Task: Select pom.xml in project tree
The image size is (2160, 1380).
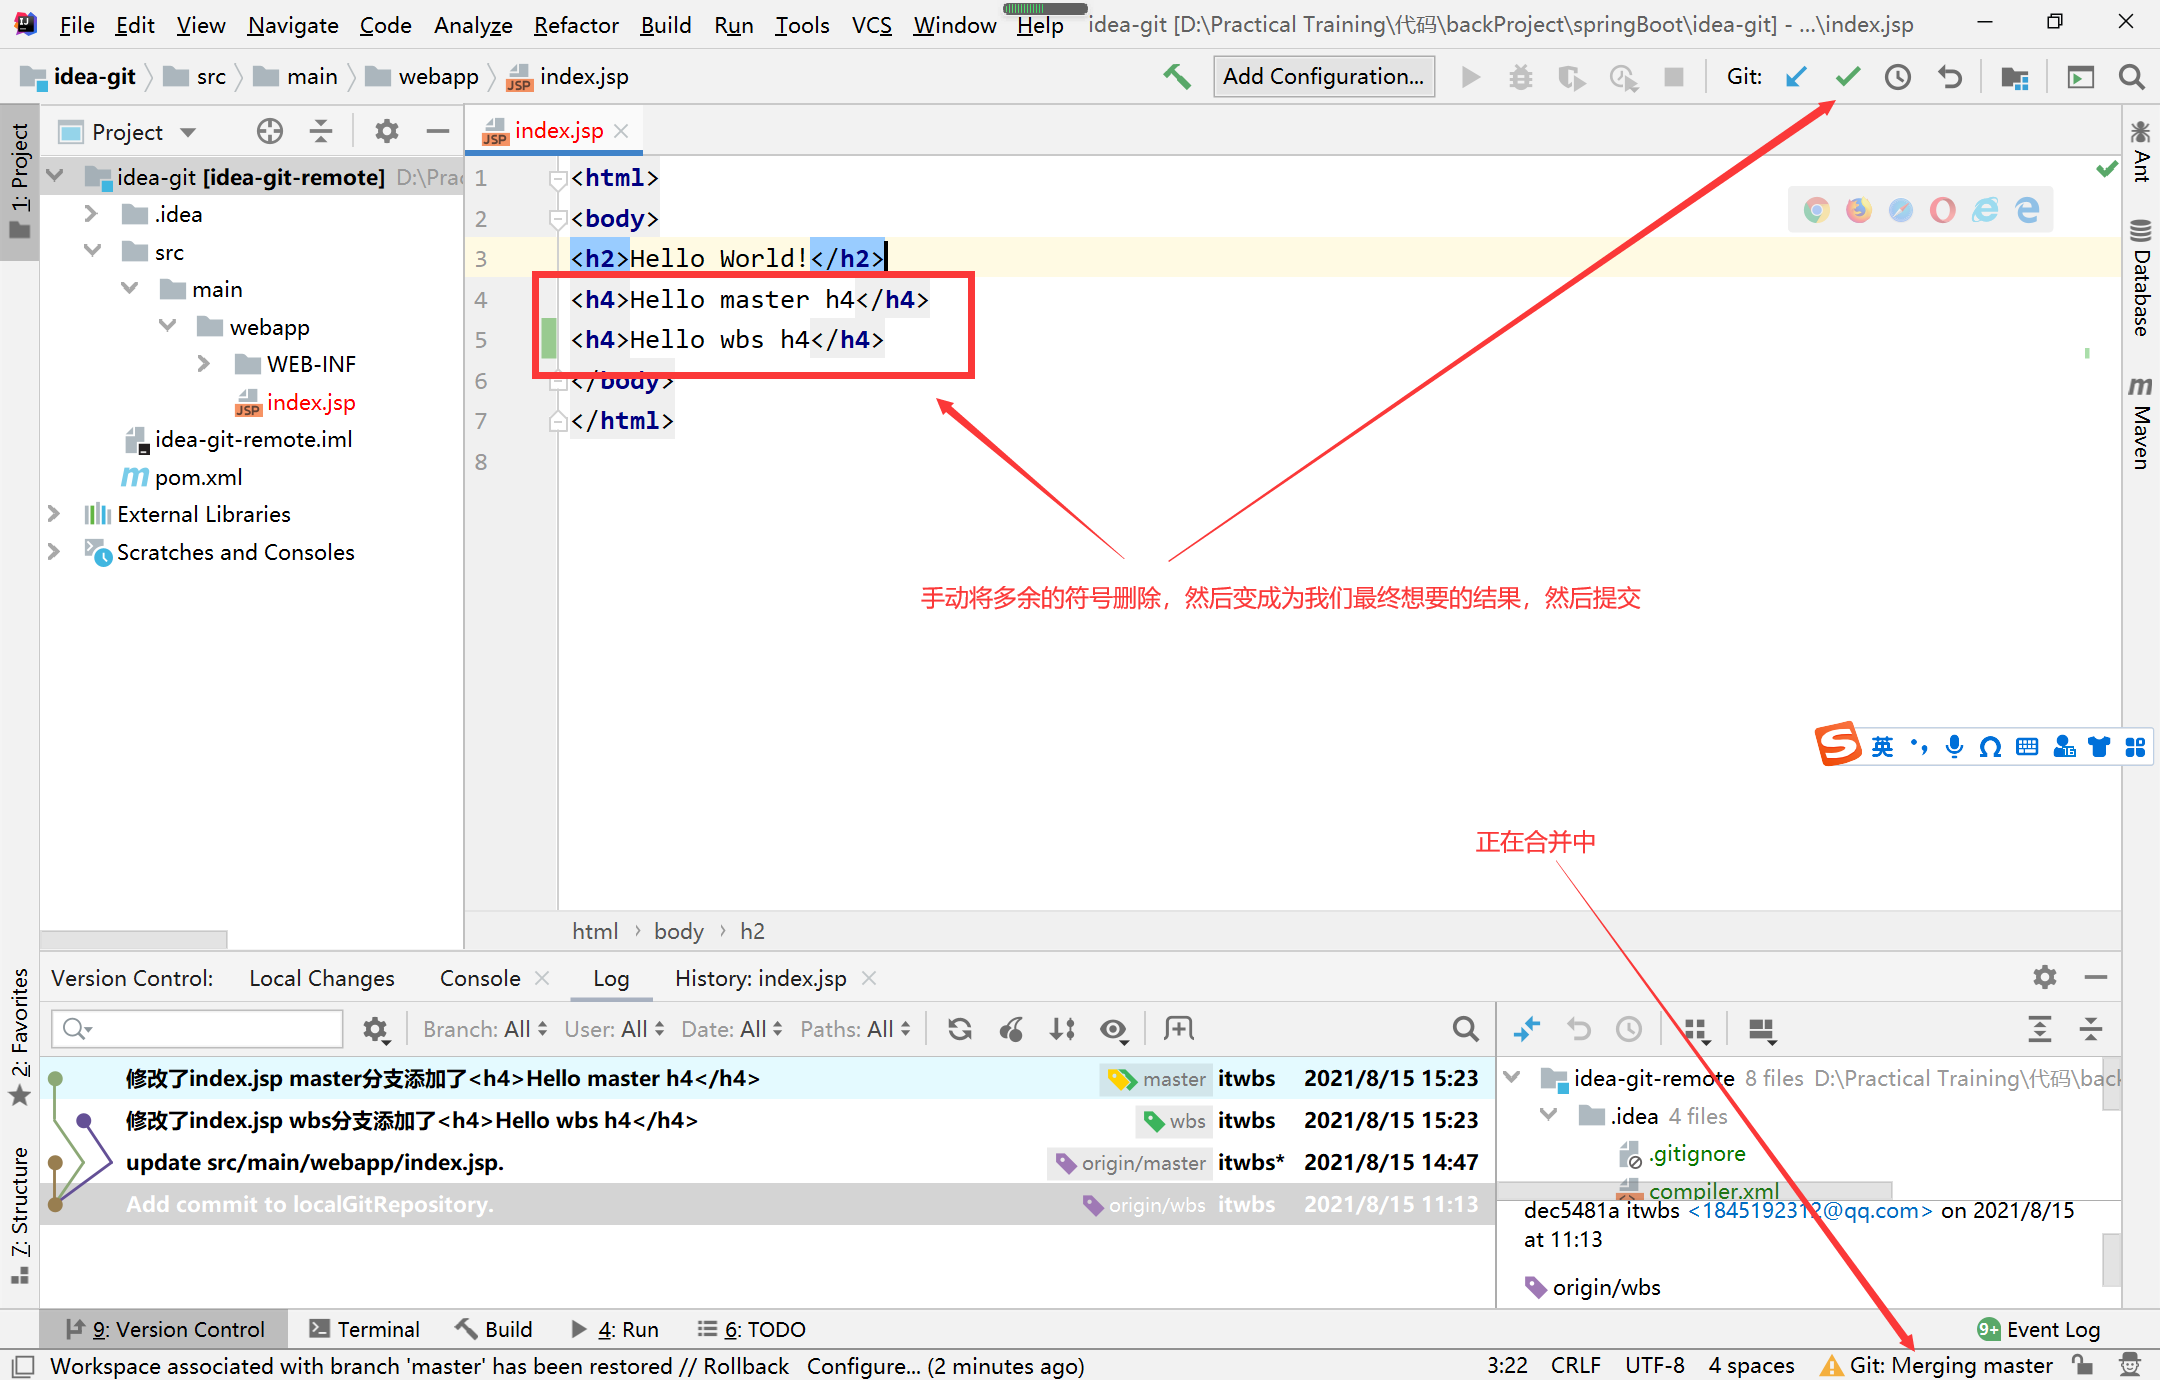Action: click(198, 477)
